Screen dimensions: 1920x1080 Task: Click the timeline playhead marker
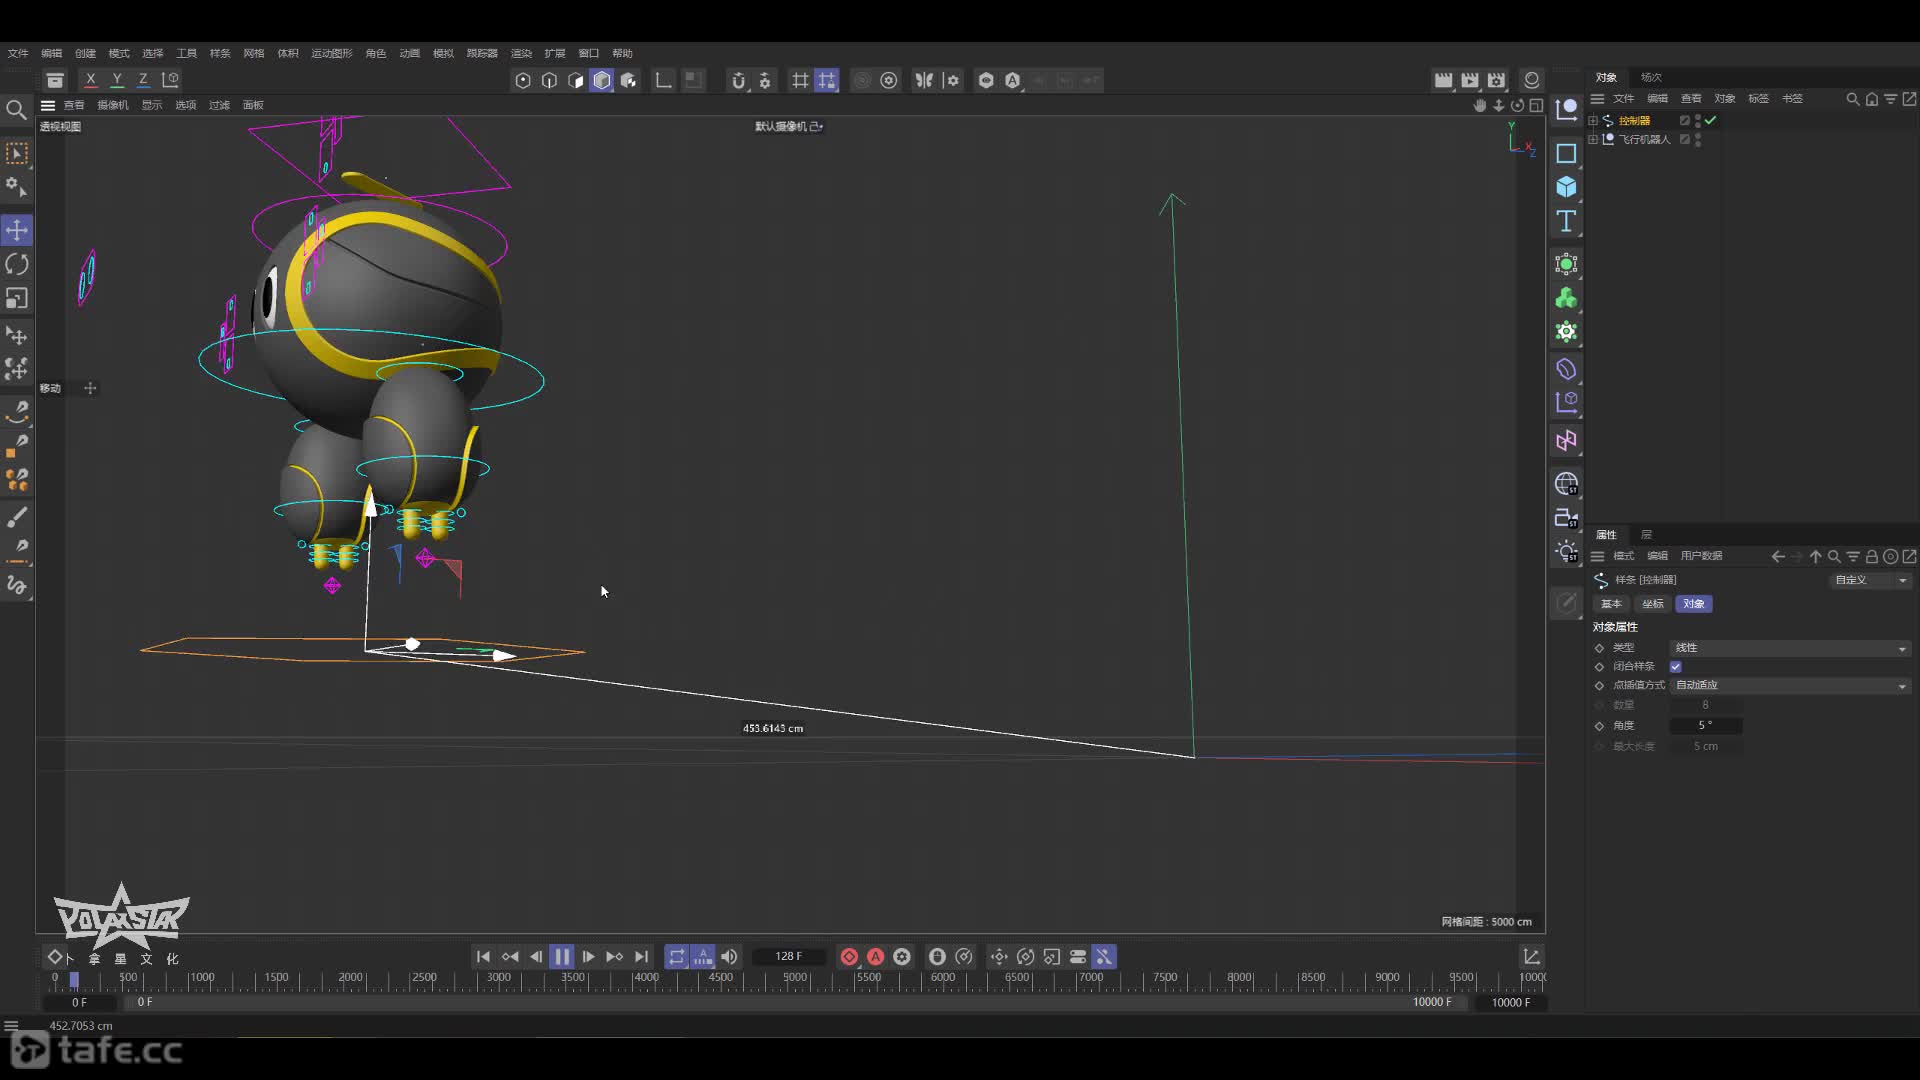pyautogui.click(x=74, y=980)
